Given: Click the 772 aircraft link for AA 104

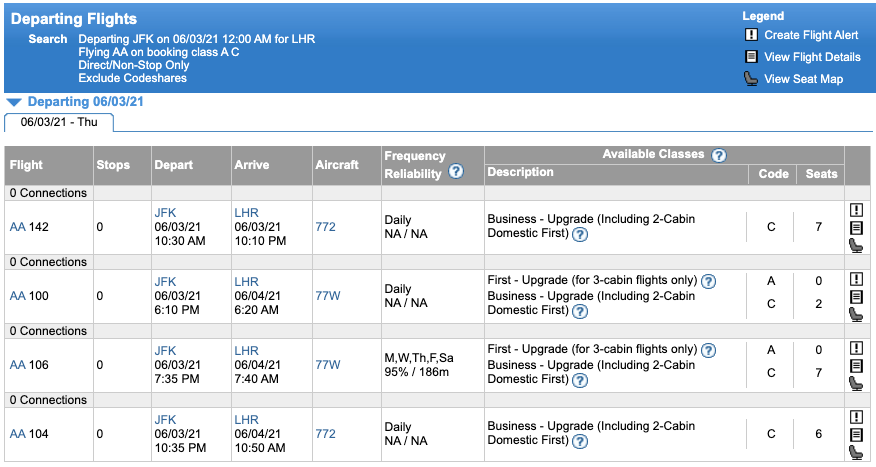Looking at the screenshot, I should (x=325, y=434).
